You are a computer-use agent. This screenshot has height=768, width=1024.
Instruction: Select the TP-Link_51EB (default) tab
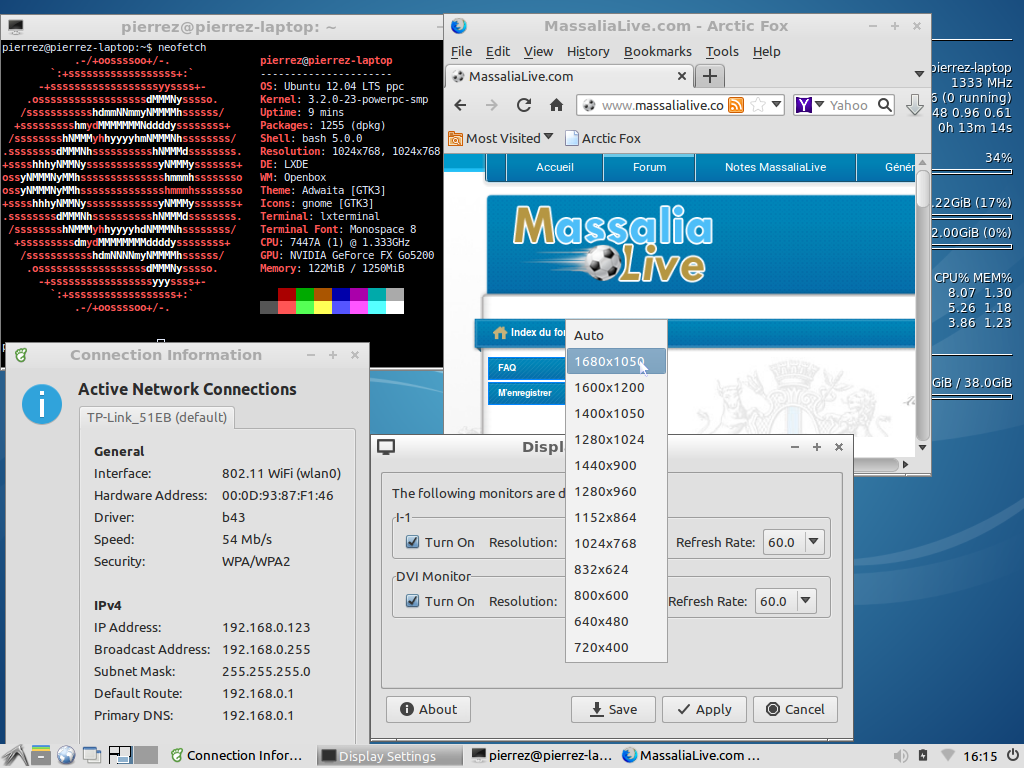point(157,417)
